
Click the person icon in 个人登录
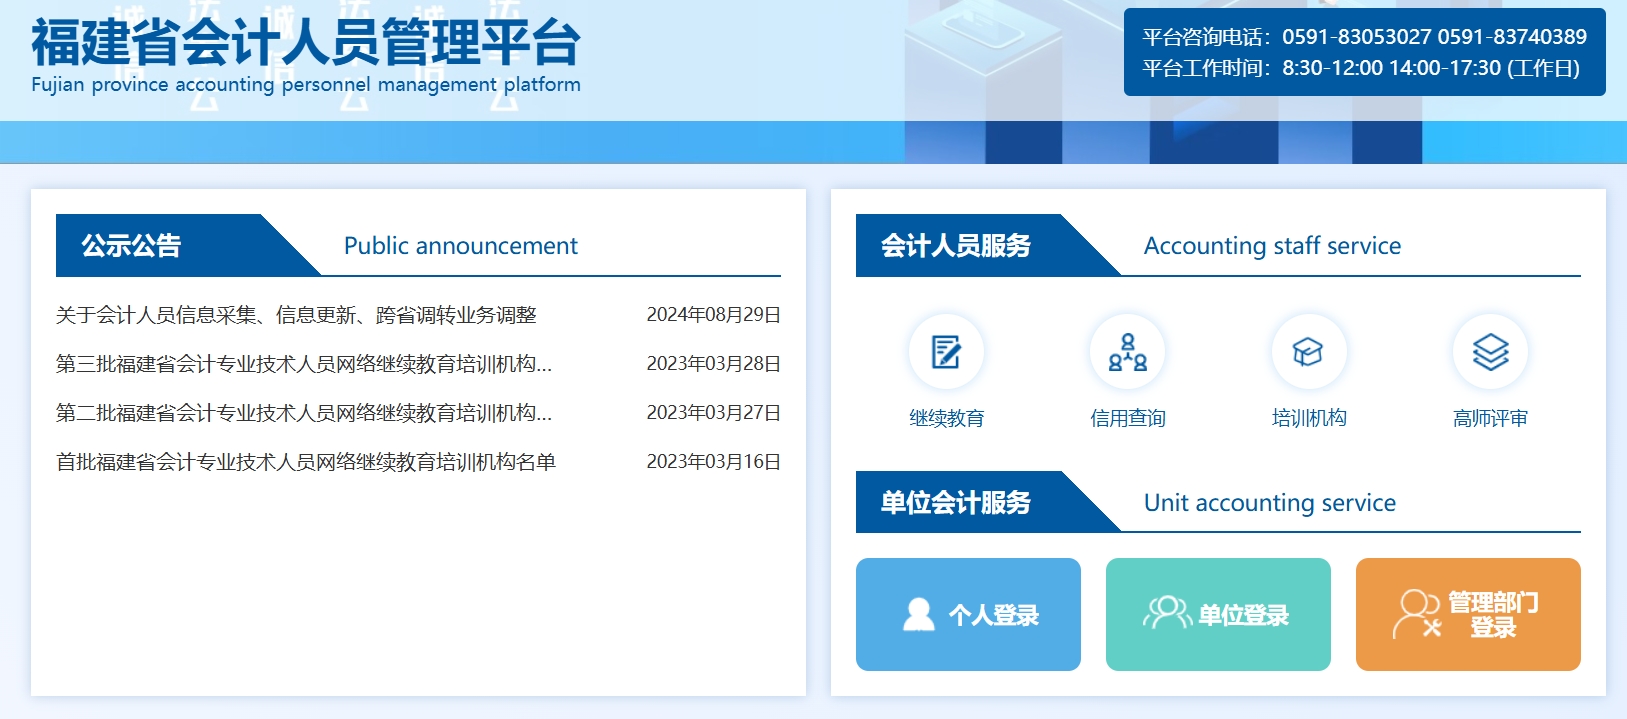pos(917,614)
